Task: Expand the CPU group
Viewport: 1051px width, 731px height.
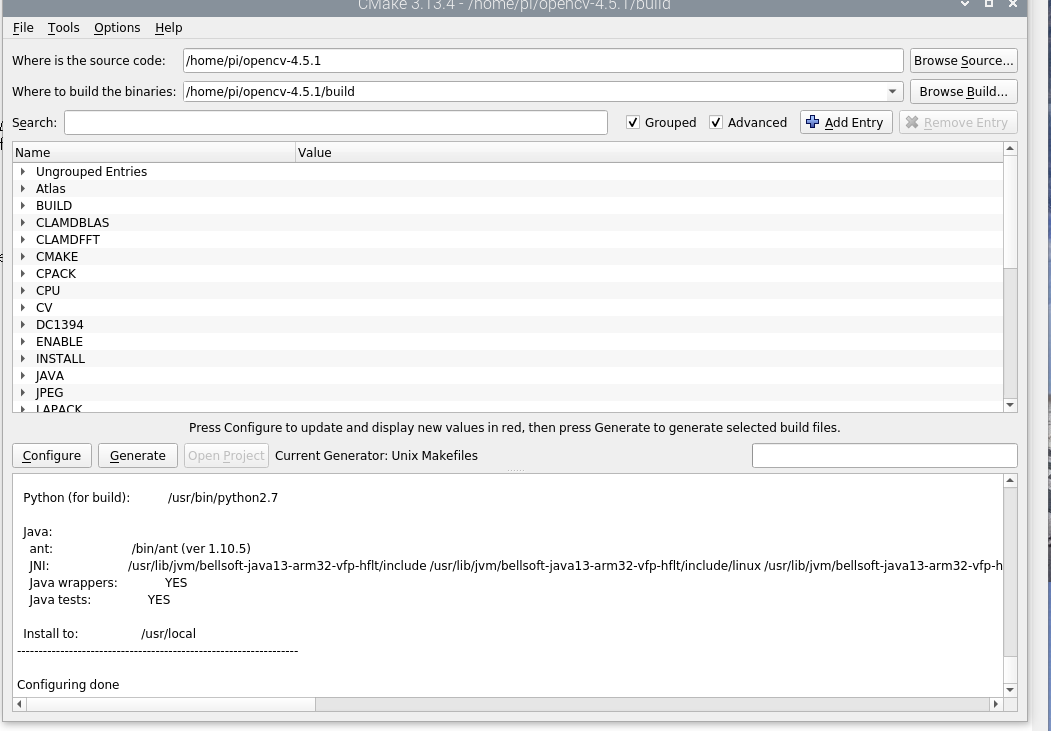Action: tap(23, 290)
